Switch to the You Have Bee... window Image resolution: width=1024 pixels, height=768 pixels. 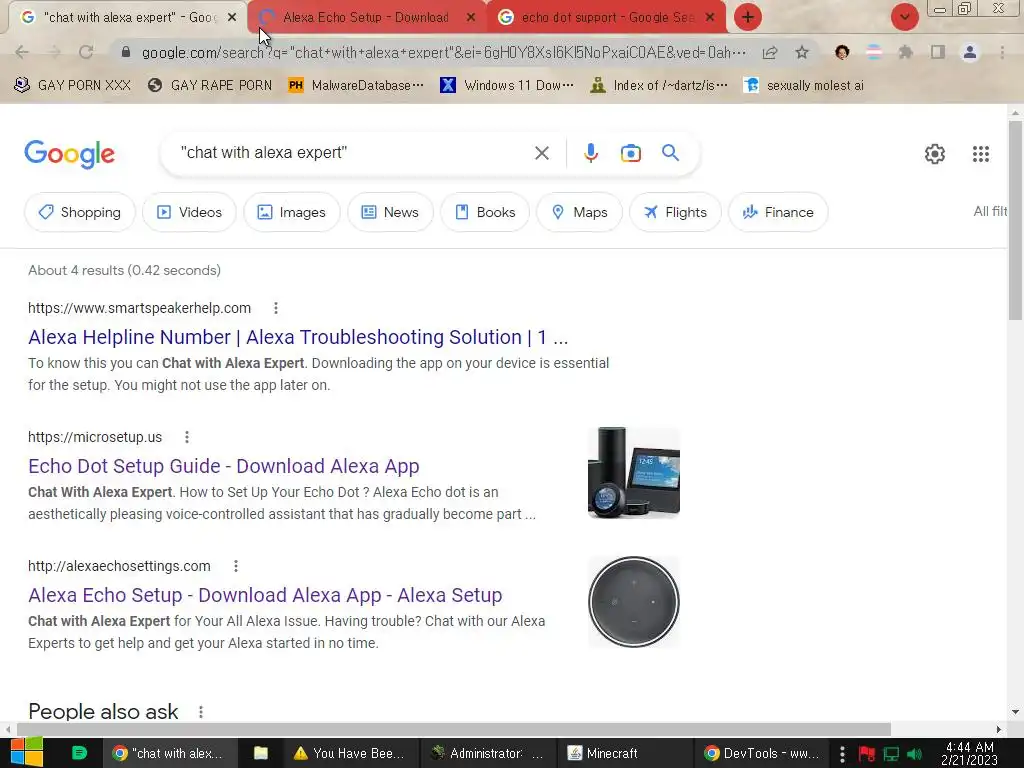(349, 753)
